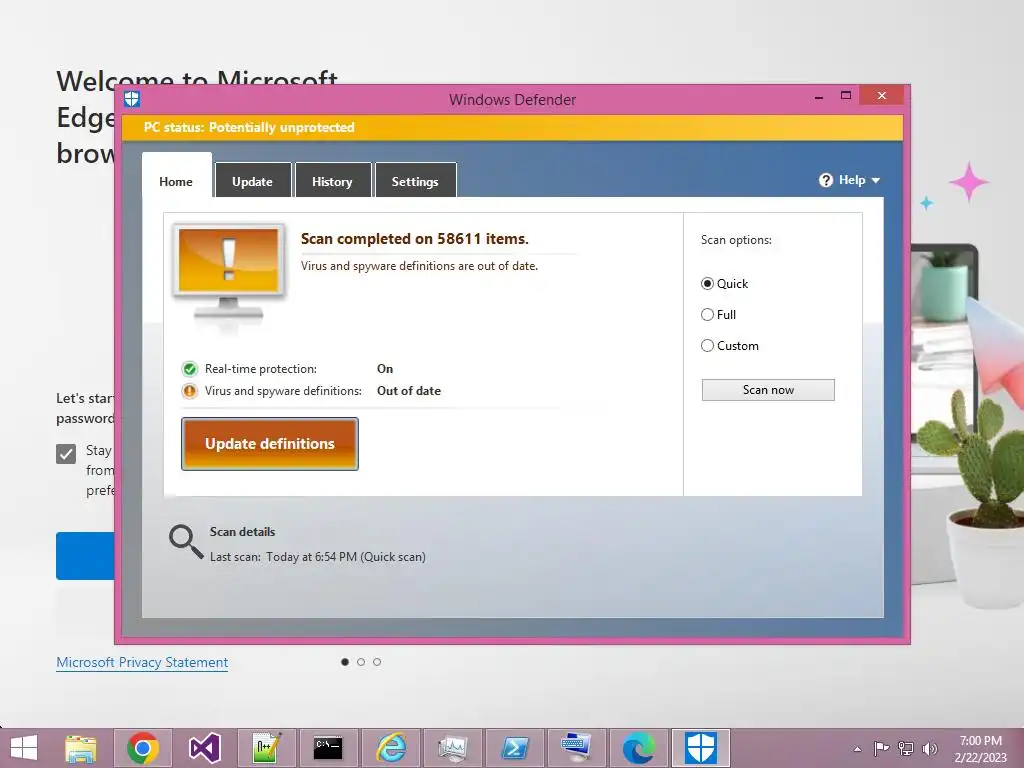Open PowerShell from the taskbar
Viewport: 1024px width, 768px height.
pos(514,748)
